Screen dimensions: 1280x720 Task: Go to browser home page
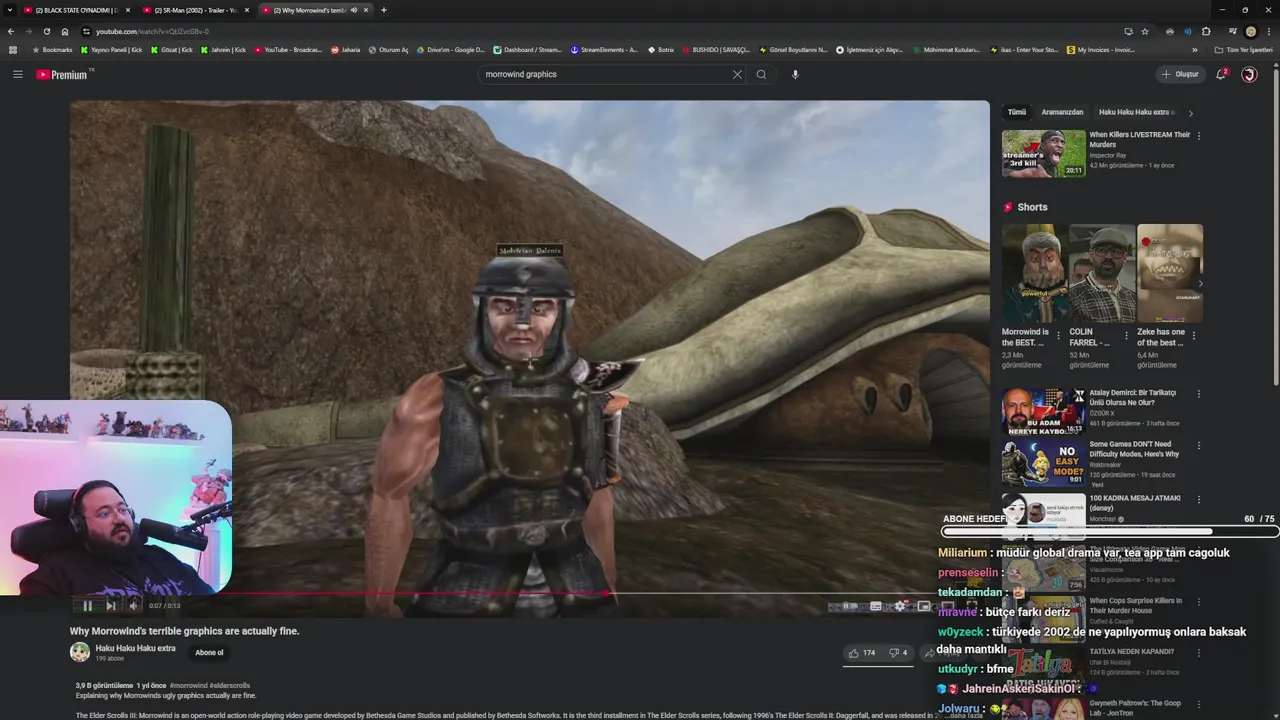65,31
